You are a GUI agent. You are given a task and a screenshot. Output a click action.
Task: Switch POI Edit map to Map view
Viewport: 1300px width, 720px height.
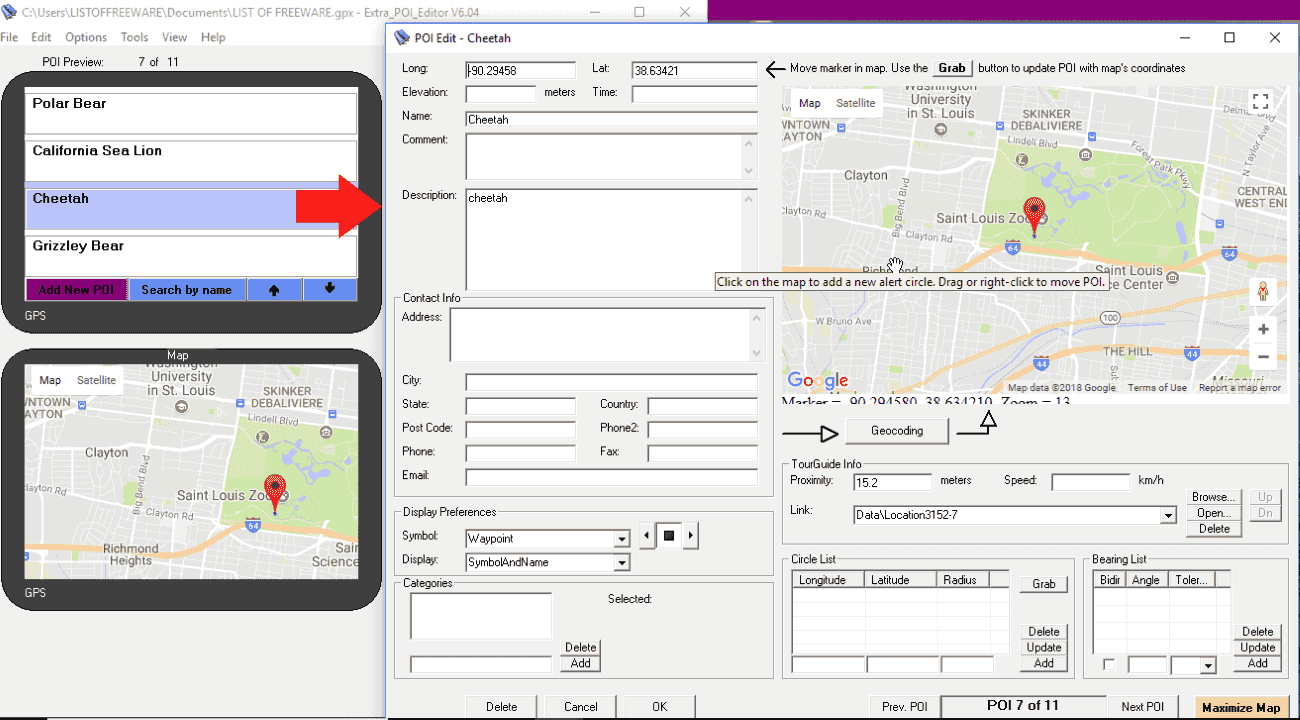[x=810, y=103]
